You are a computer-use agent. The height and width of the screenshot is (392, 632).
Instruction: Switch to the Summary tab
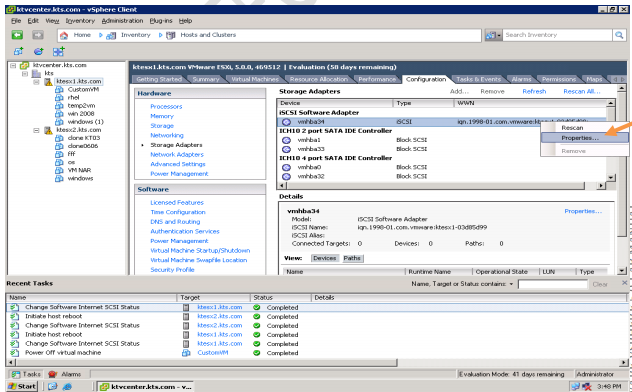pos(206,79)
